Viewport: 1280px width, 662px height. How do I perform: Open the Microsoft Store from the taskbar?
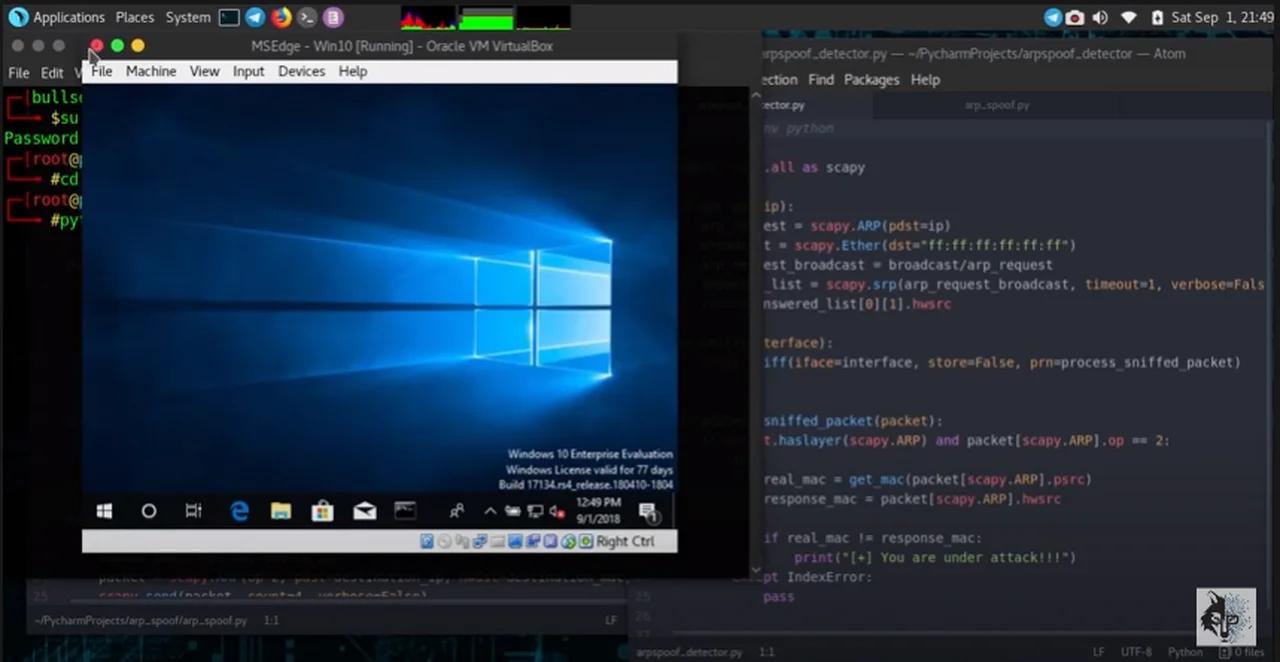tap(322, 511)
